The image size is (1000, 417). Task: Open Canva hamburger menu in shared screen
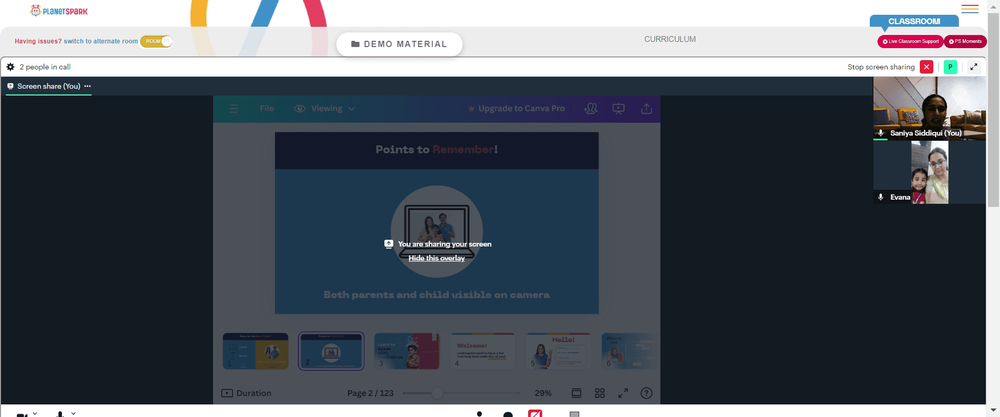click(x=234, y=109)
